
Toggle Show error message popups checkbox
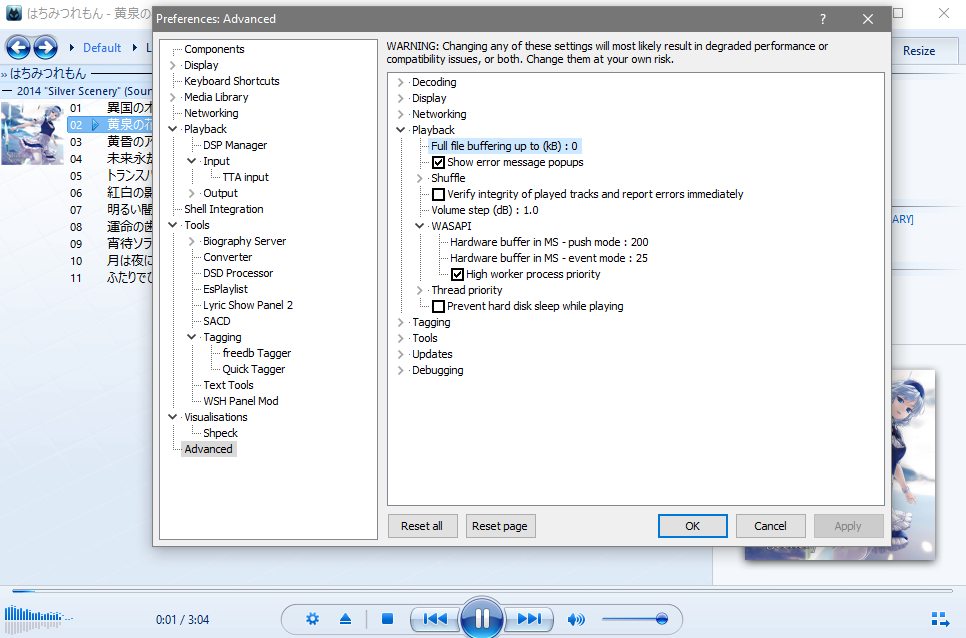point(438,163)
